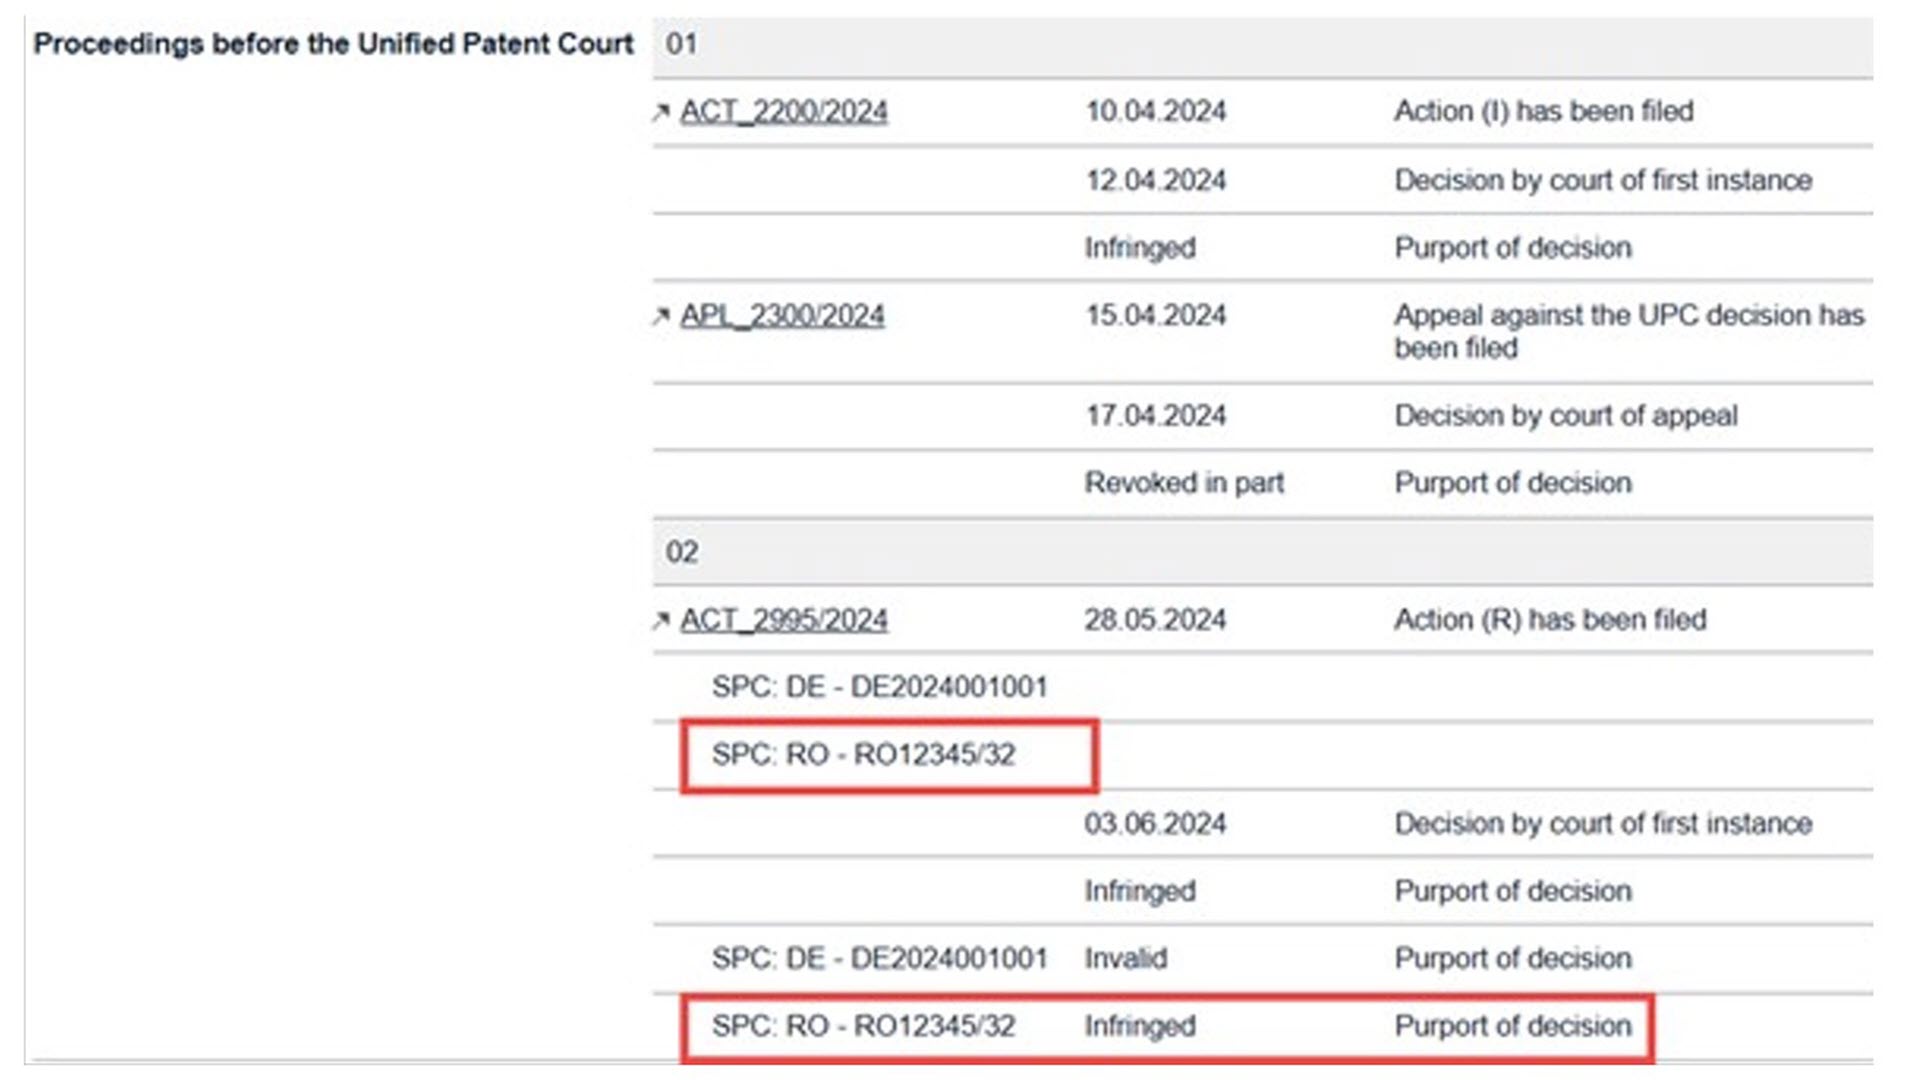Select the section header numbered 01
Image resolution: width=1920 pixels, height=1080 pixels.
[x=681, y=44]
